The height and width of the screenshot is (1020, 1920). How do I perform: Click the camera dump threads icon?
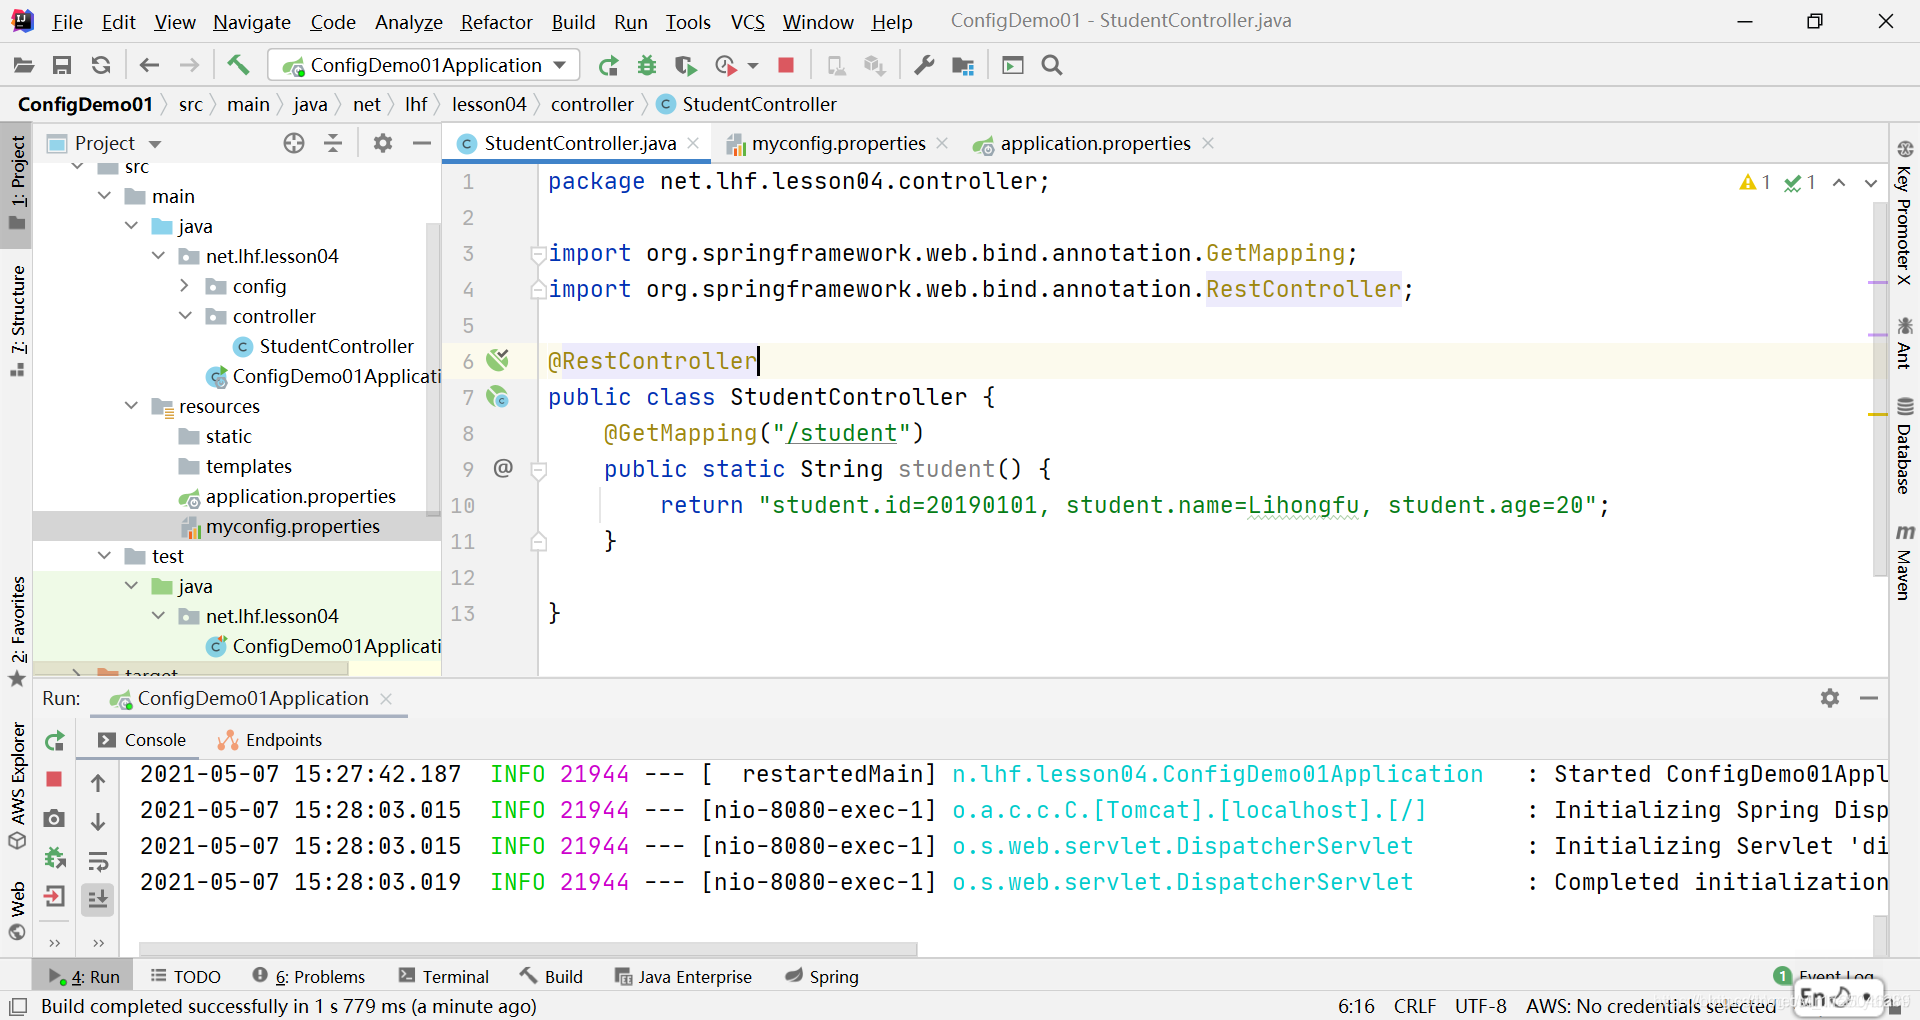click(x=55, y=819)
